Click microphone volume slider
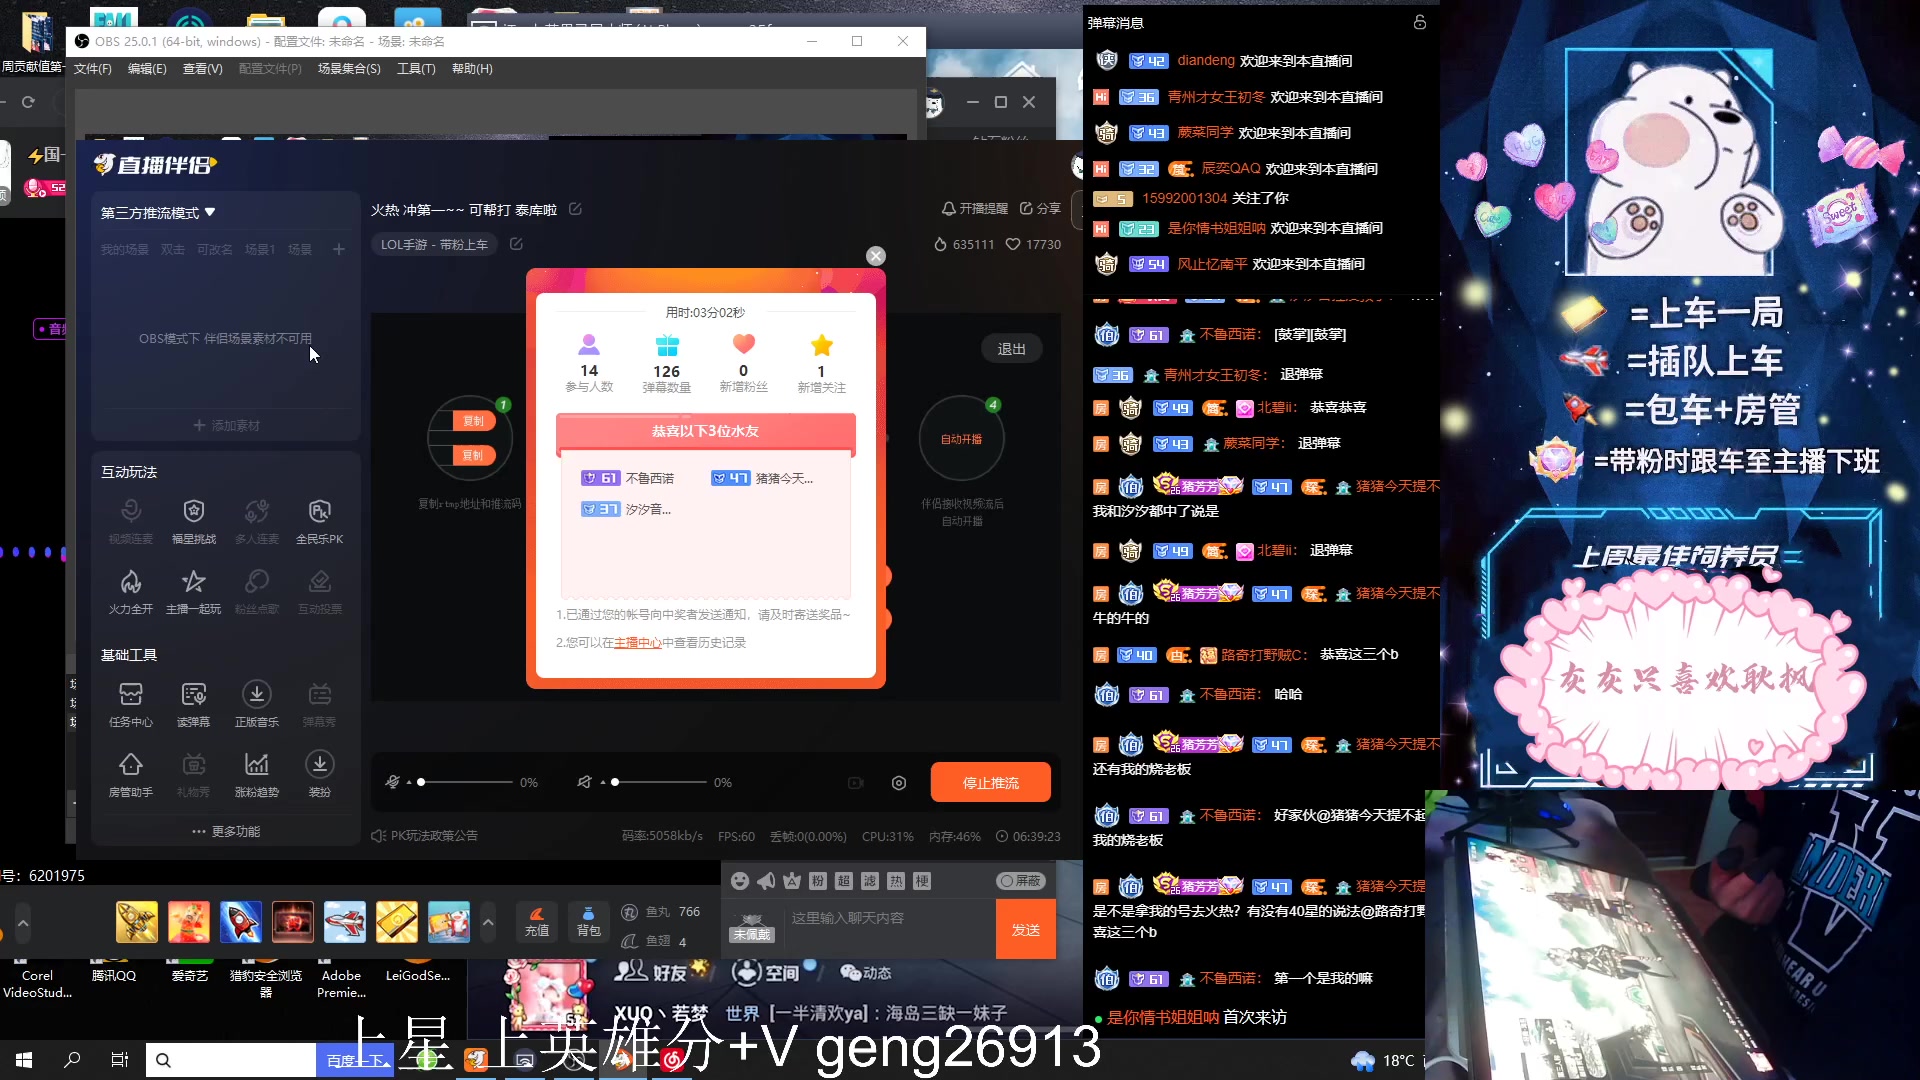This screenshot has width=1920, height=1080. [x=465, y=782]
